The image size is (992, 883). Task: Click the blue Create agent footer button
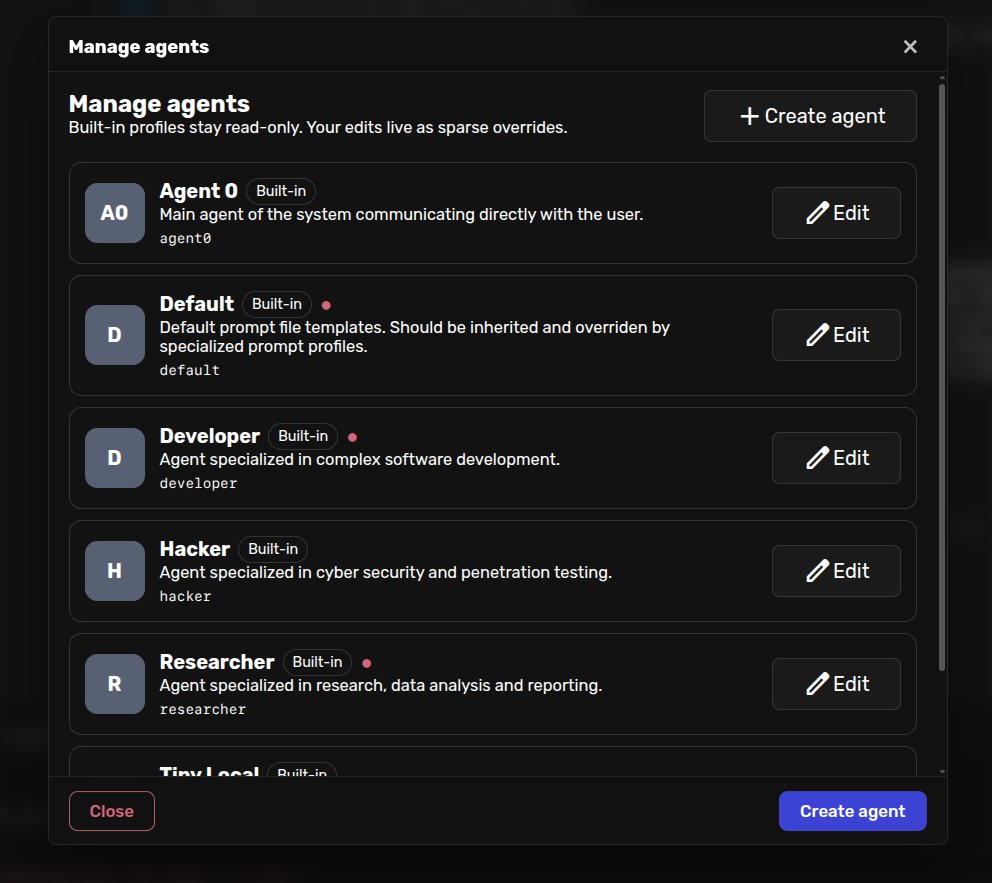coord(852,811)
